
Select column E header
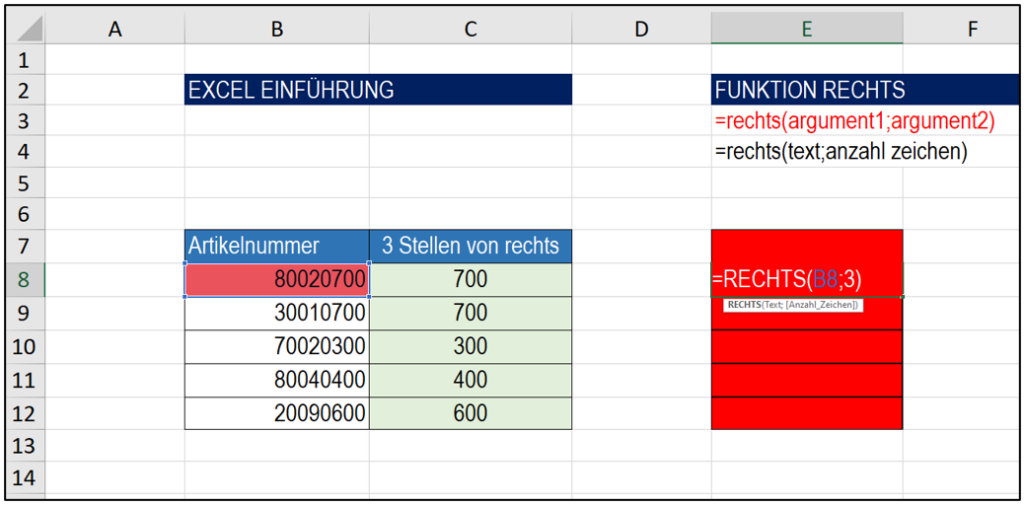pyautogui.click(x=807, y=29)
